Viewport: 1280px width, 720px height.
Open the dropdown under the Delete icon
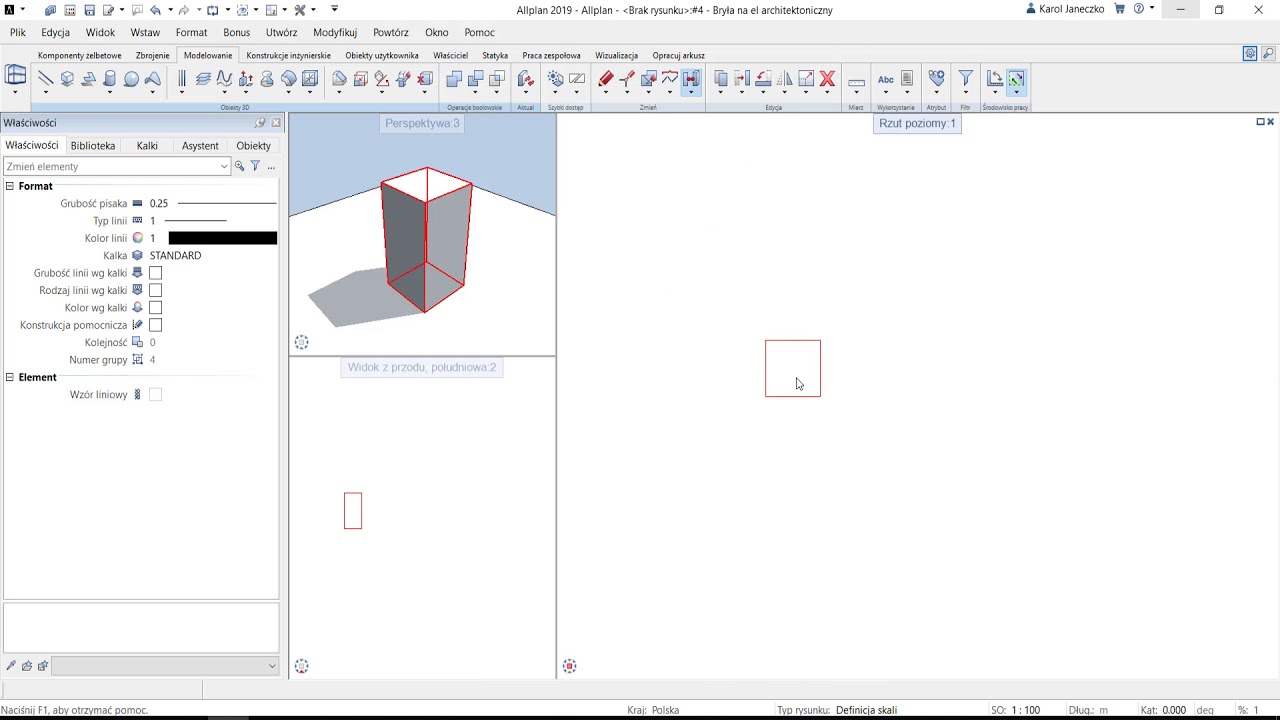pyautogui.click(x=827, y=93)
